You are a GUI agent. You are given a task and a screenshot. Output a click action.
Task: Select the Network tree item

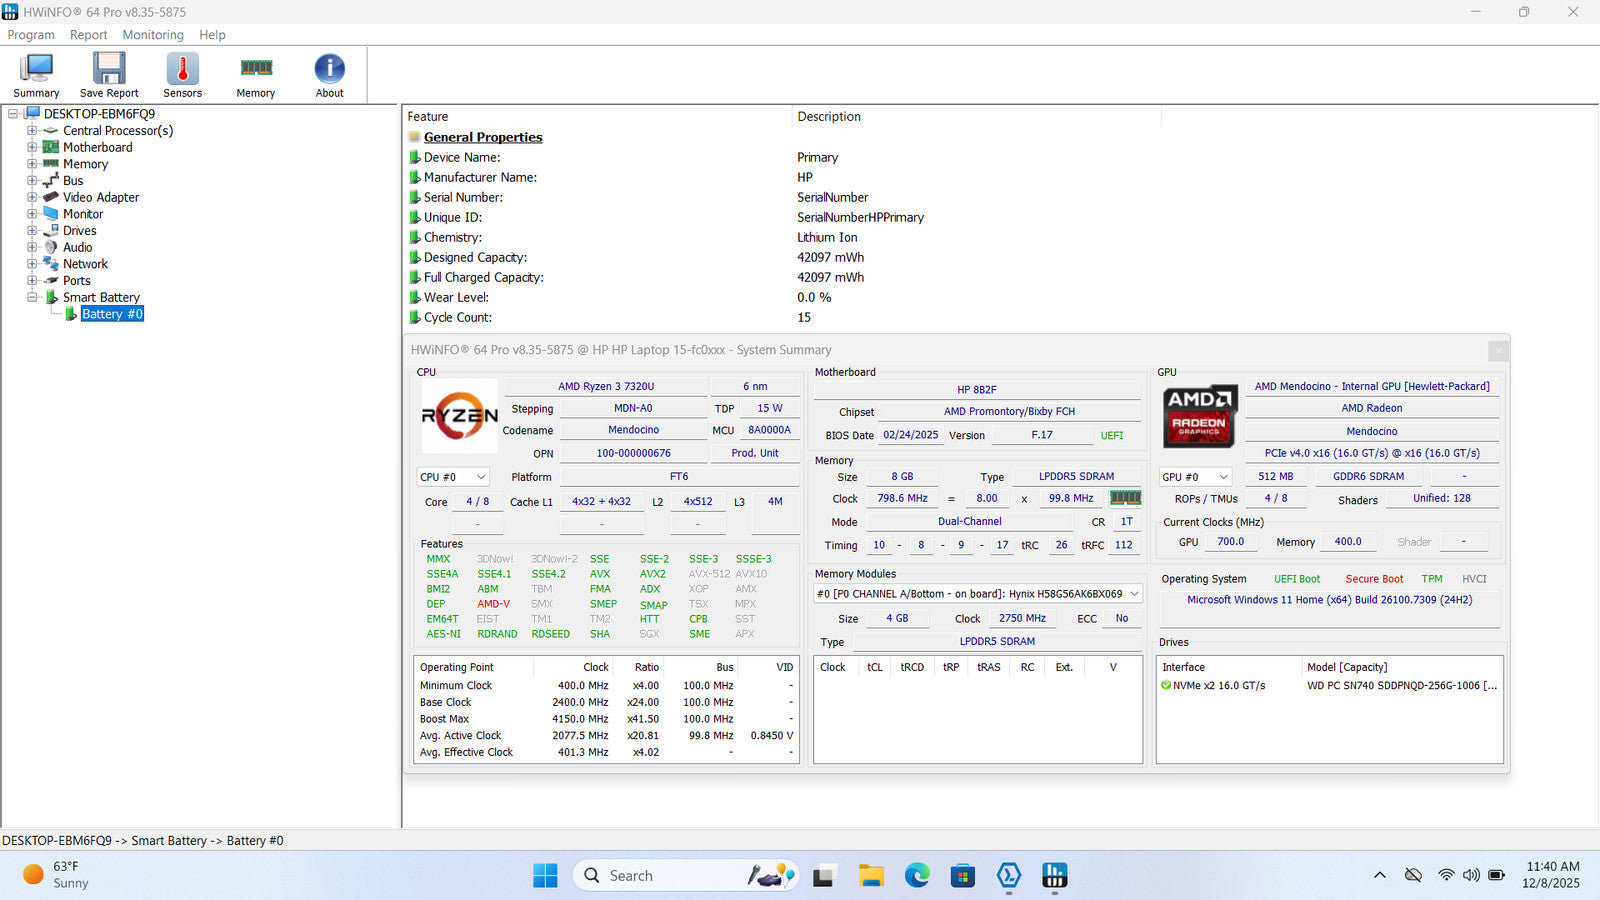(85, 264)
